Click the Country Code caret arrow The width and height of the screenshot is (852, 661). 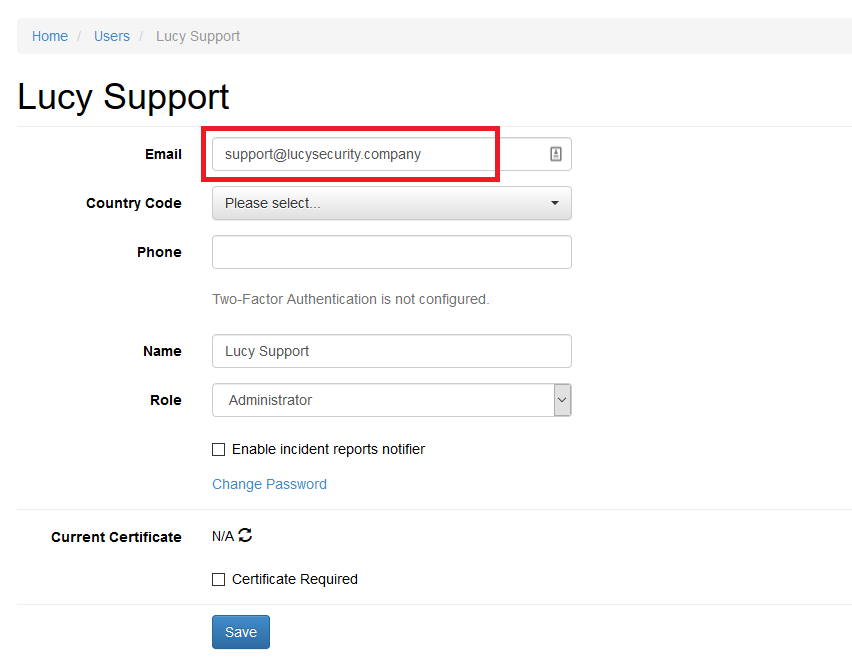click(x=555, y=203)
